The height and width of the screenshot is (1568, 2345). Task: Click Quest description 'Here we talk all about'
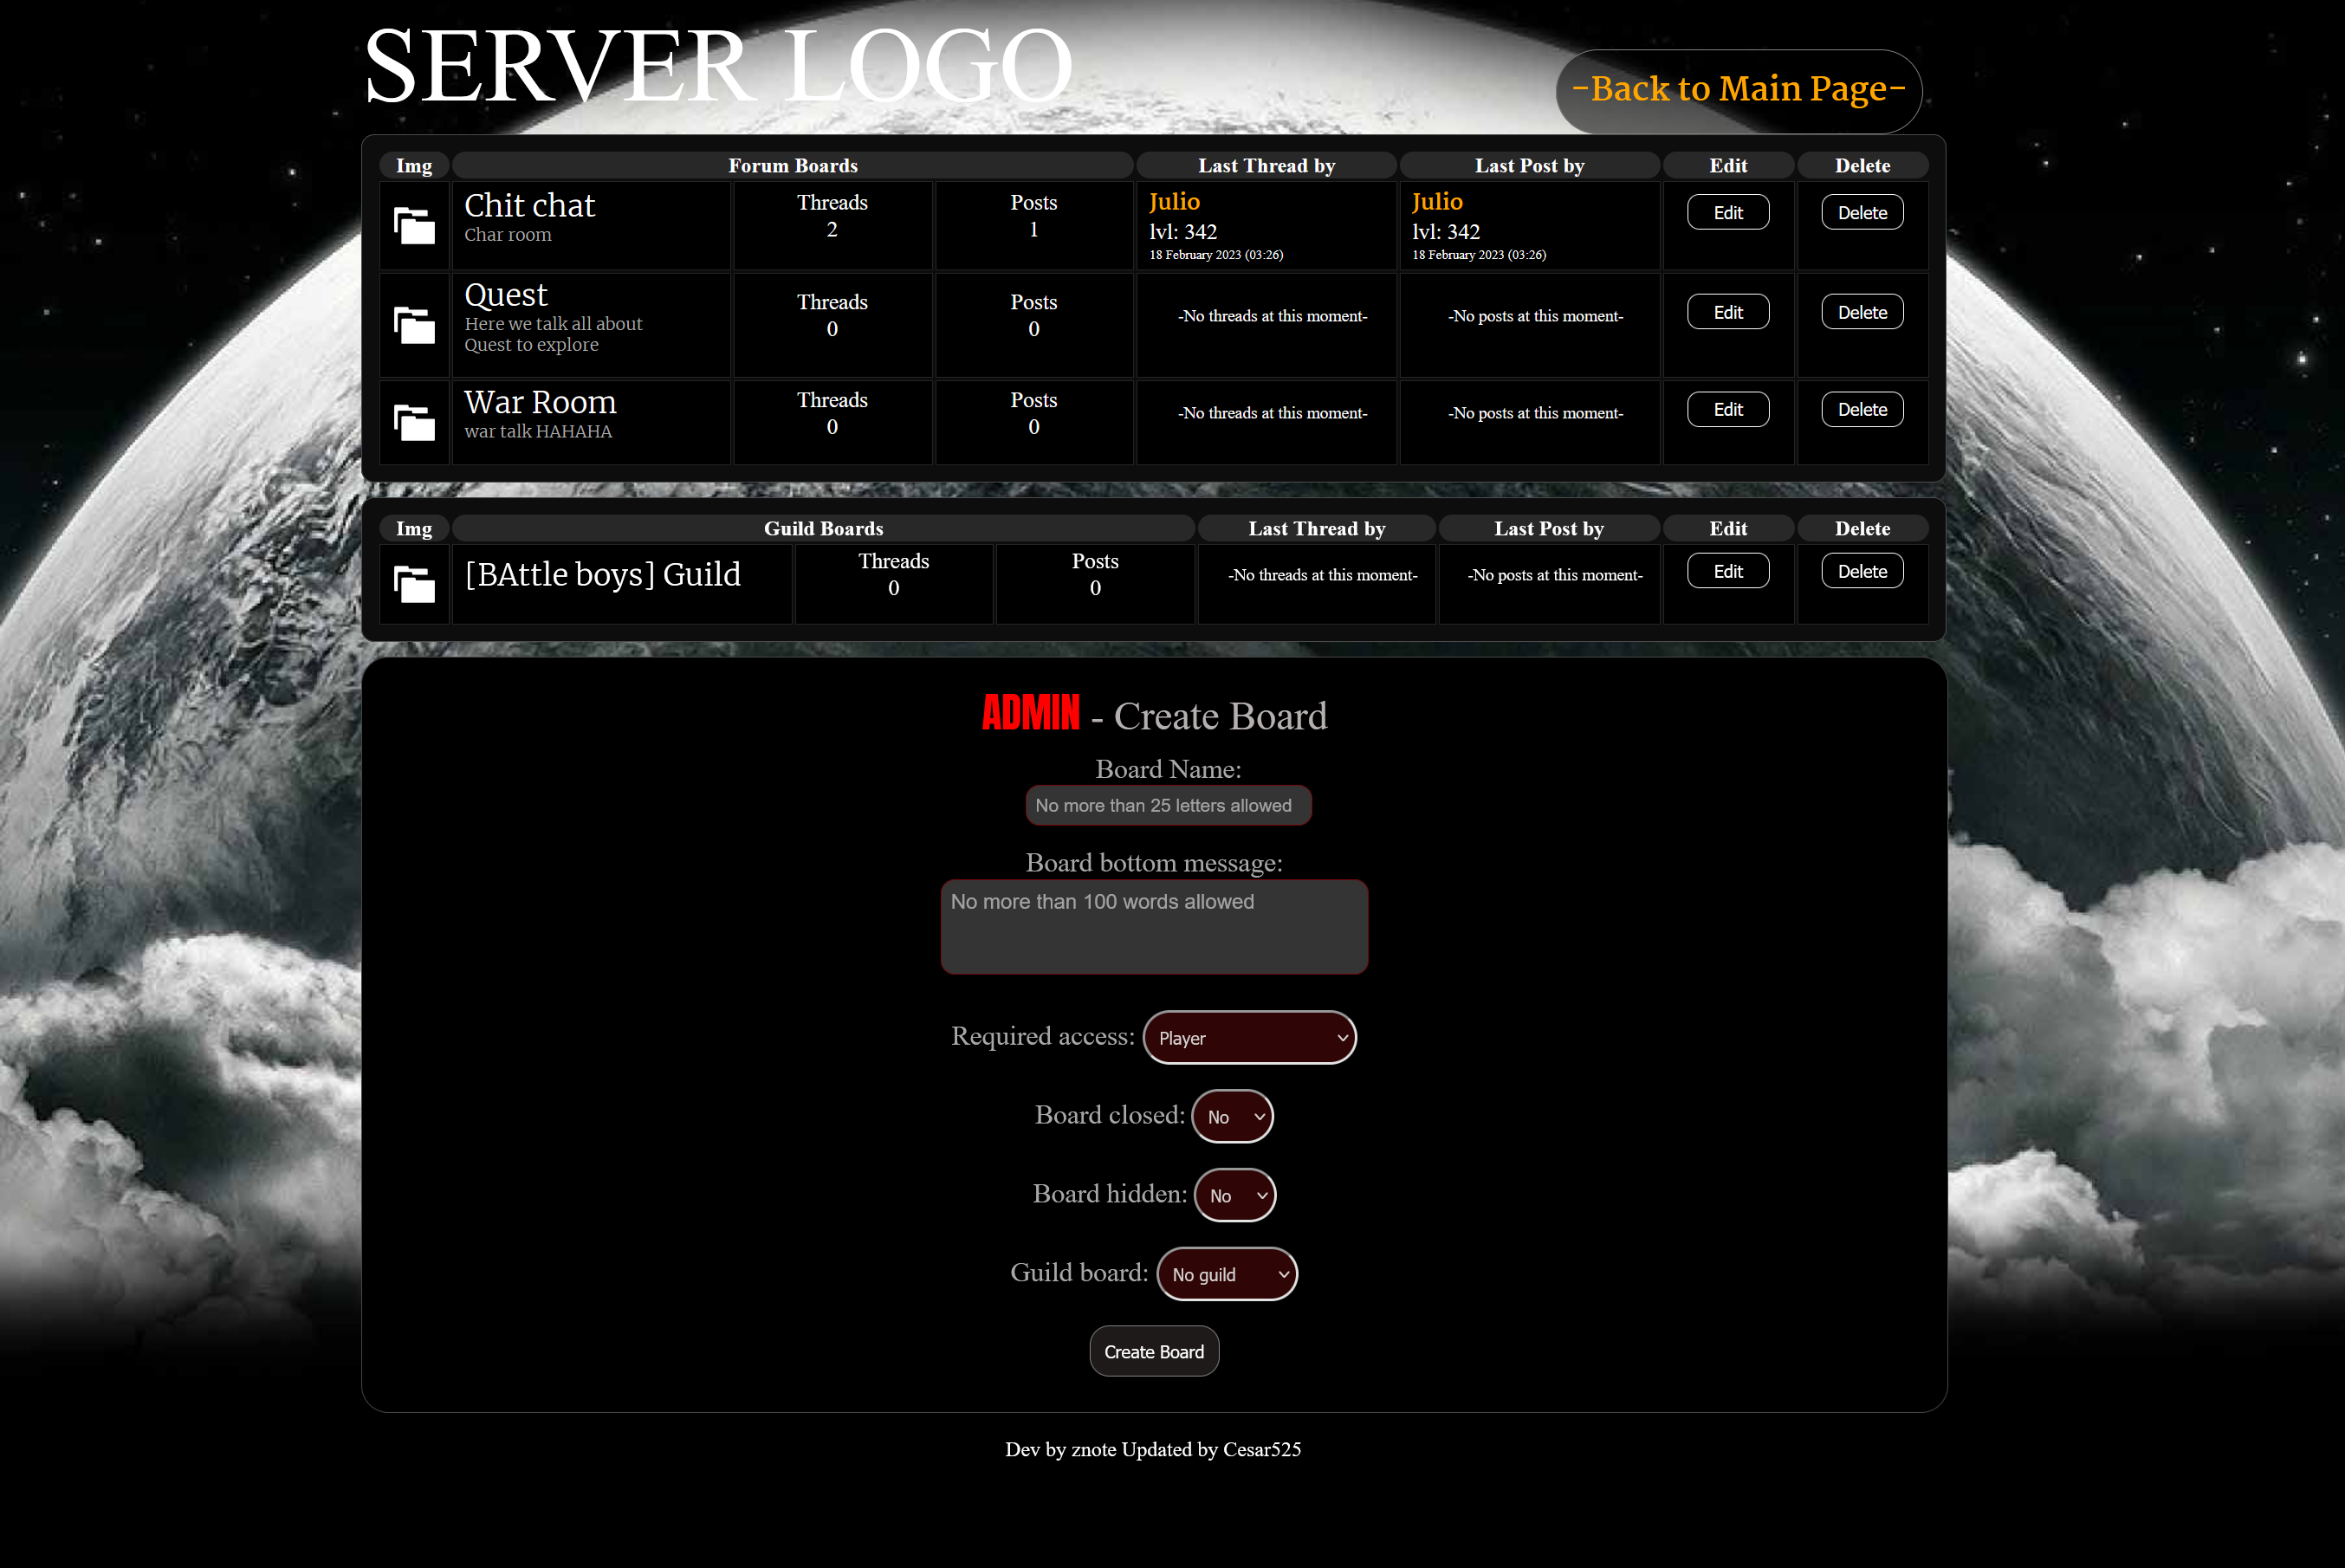point(553,324)
